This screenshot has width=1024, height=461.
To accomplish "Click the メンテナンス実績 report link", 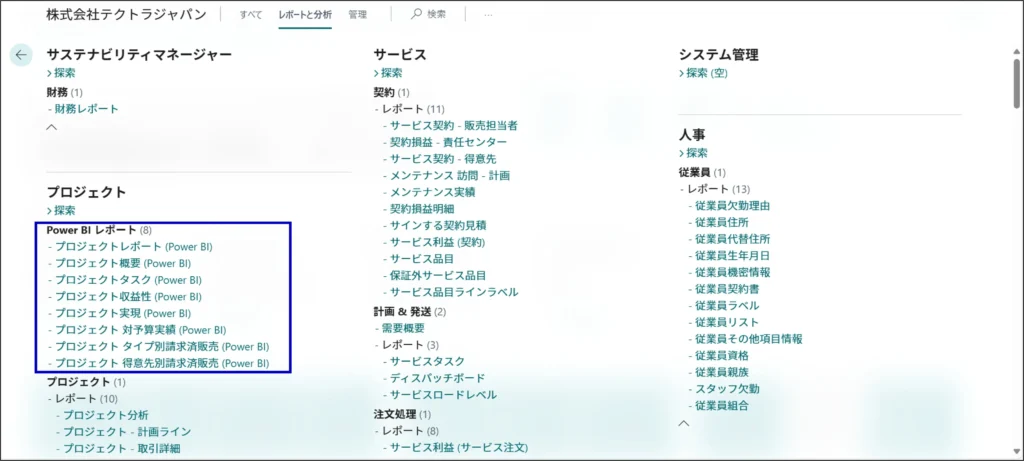I will tap(432, 192).
